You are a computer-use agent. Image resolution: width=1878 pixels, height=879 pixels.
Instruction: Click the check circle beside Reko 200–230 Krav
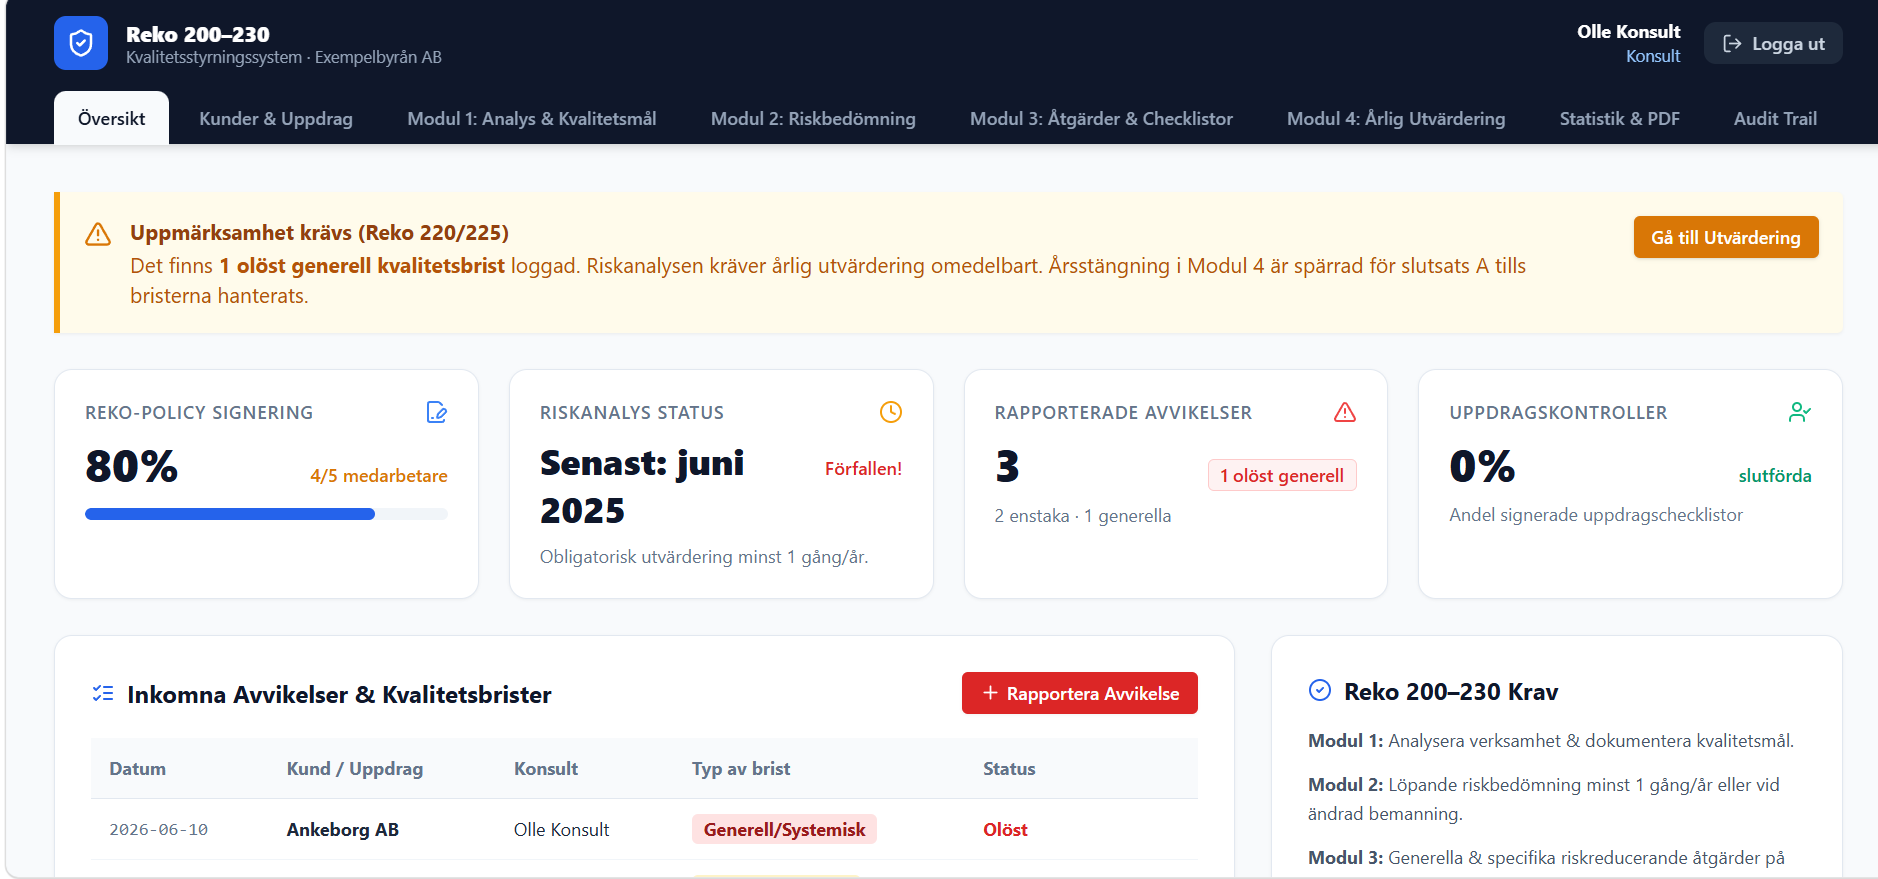pos(1320,690)
